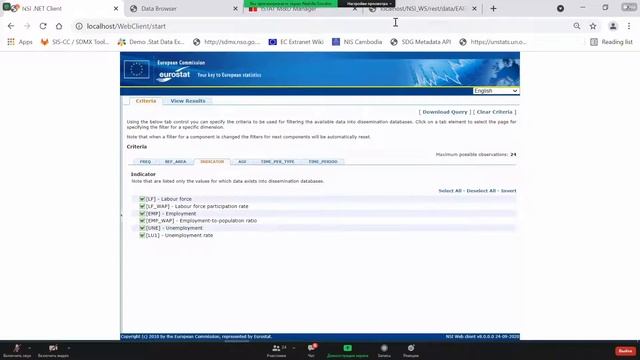
Task: Uncheck the [LF] - Labour force checkbox
Action: pos(142,199)
